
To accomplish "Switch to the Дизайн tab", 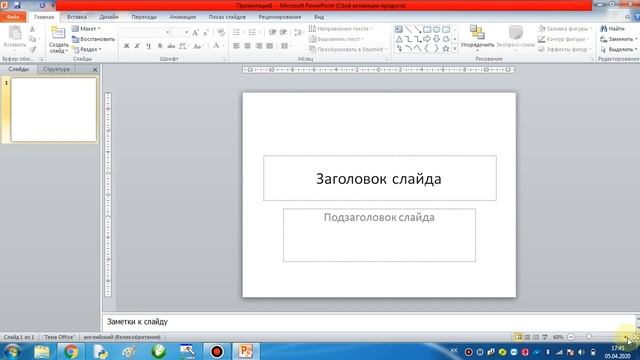I will point(109,17).
